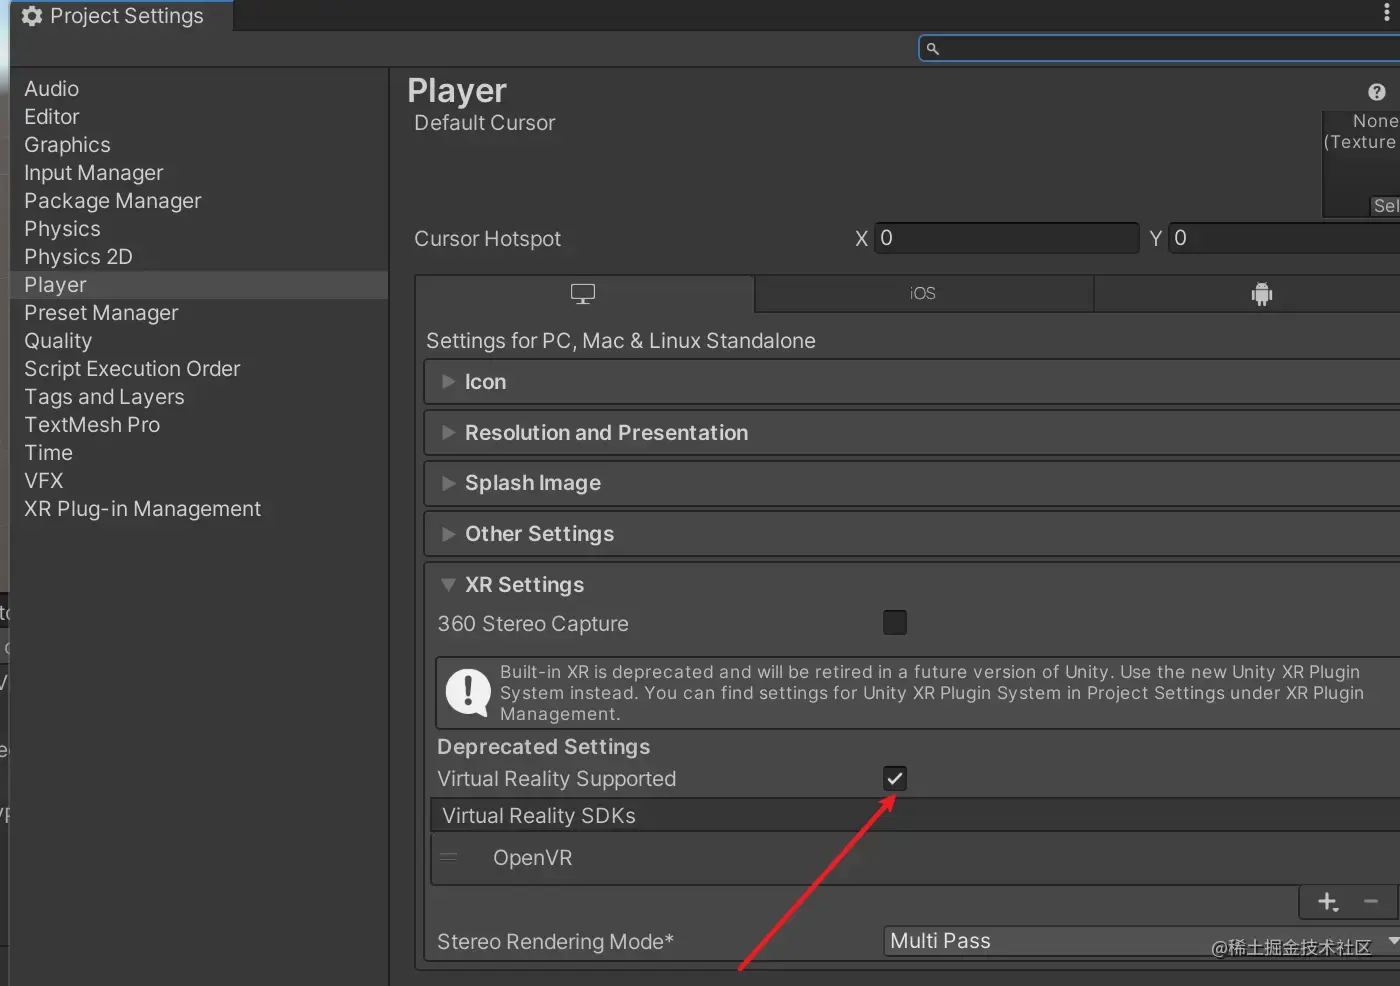Viewport: 1400px width, 986px height.
Task: Open the Player help question mark icon
Action: click(1377, 92)
